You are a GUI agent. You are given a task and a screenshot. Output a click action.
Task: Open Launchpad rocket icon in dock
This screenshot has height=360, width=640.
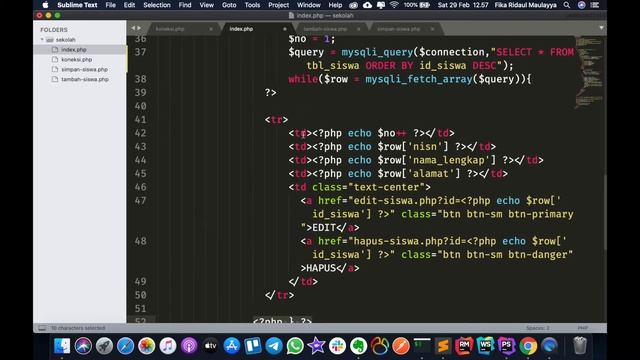pyautogui.click(x=104, y=346)
